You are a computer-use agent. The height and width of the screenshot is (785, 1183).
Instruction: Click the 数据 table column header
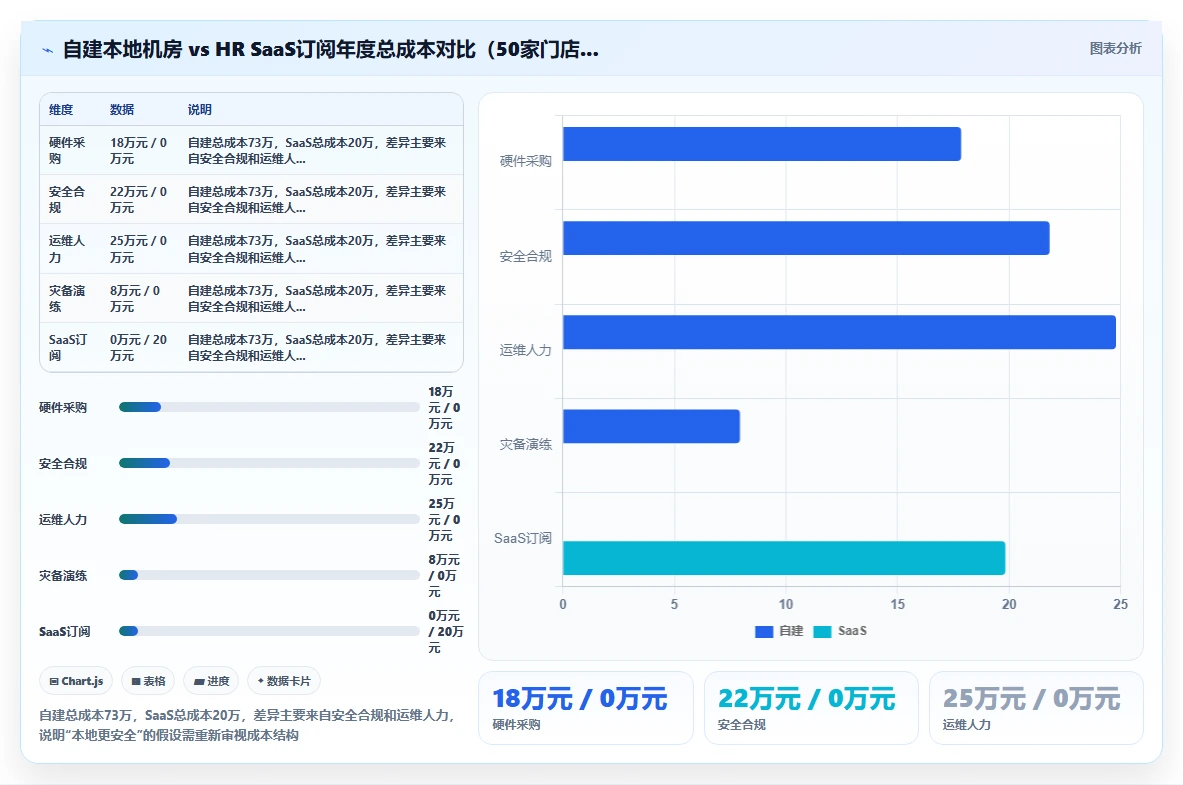[122, 109]
